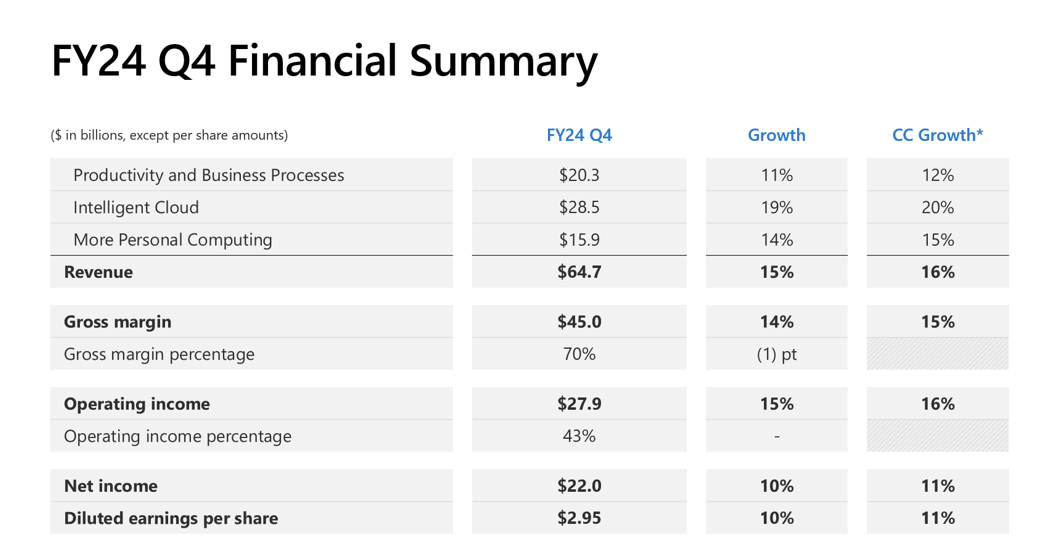Select the $45.0 gross margin value

tap(579, 322)
